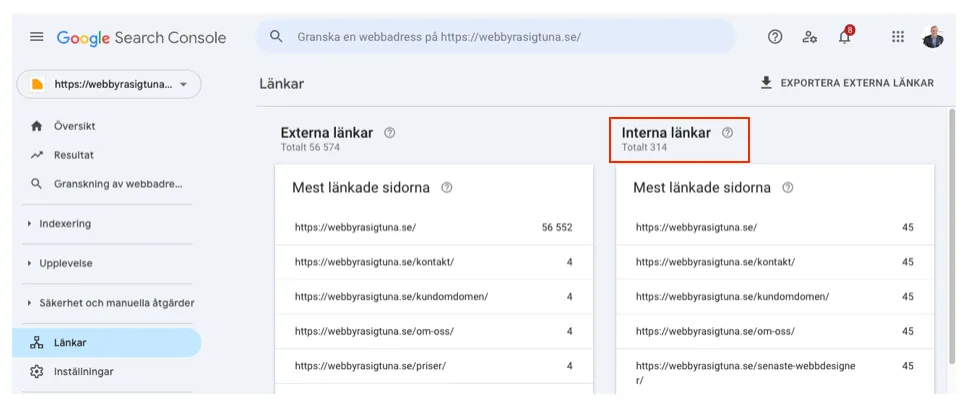The width and height of the screenshot is (967, 407).
Task: Click the Totalt 56 574 text
Action: [x=310, y=148]
